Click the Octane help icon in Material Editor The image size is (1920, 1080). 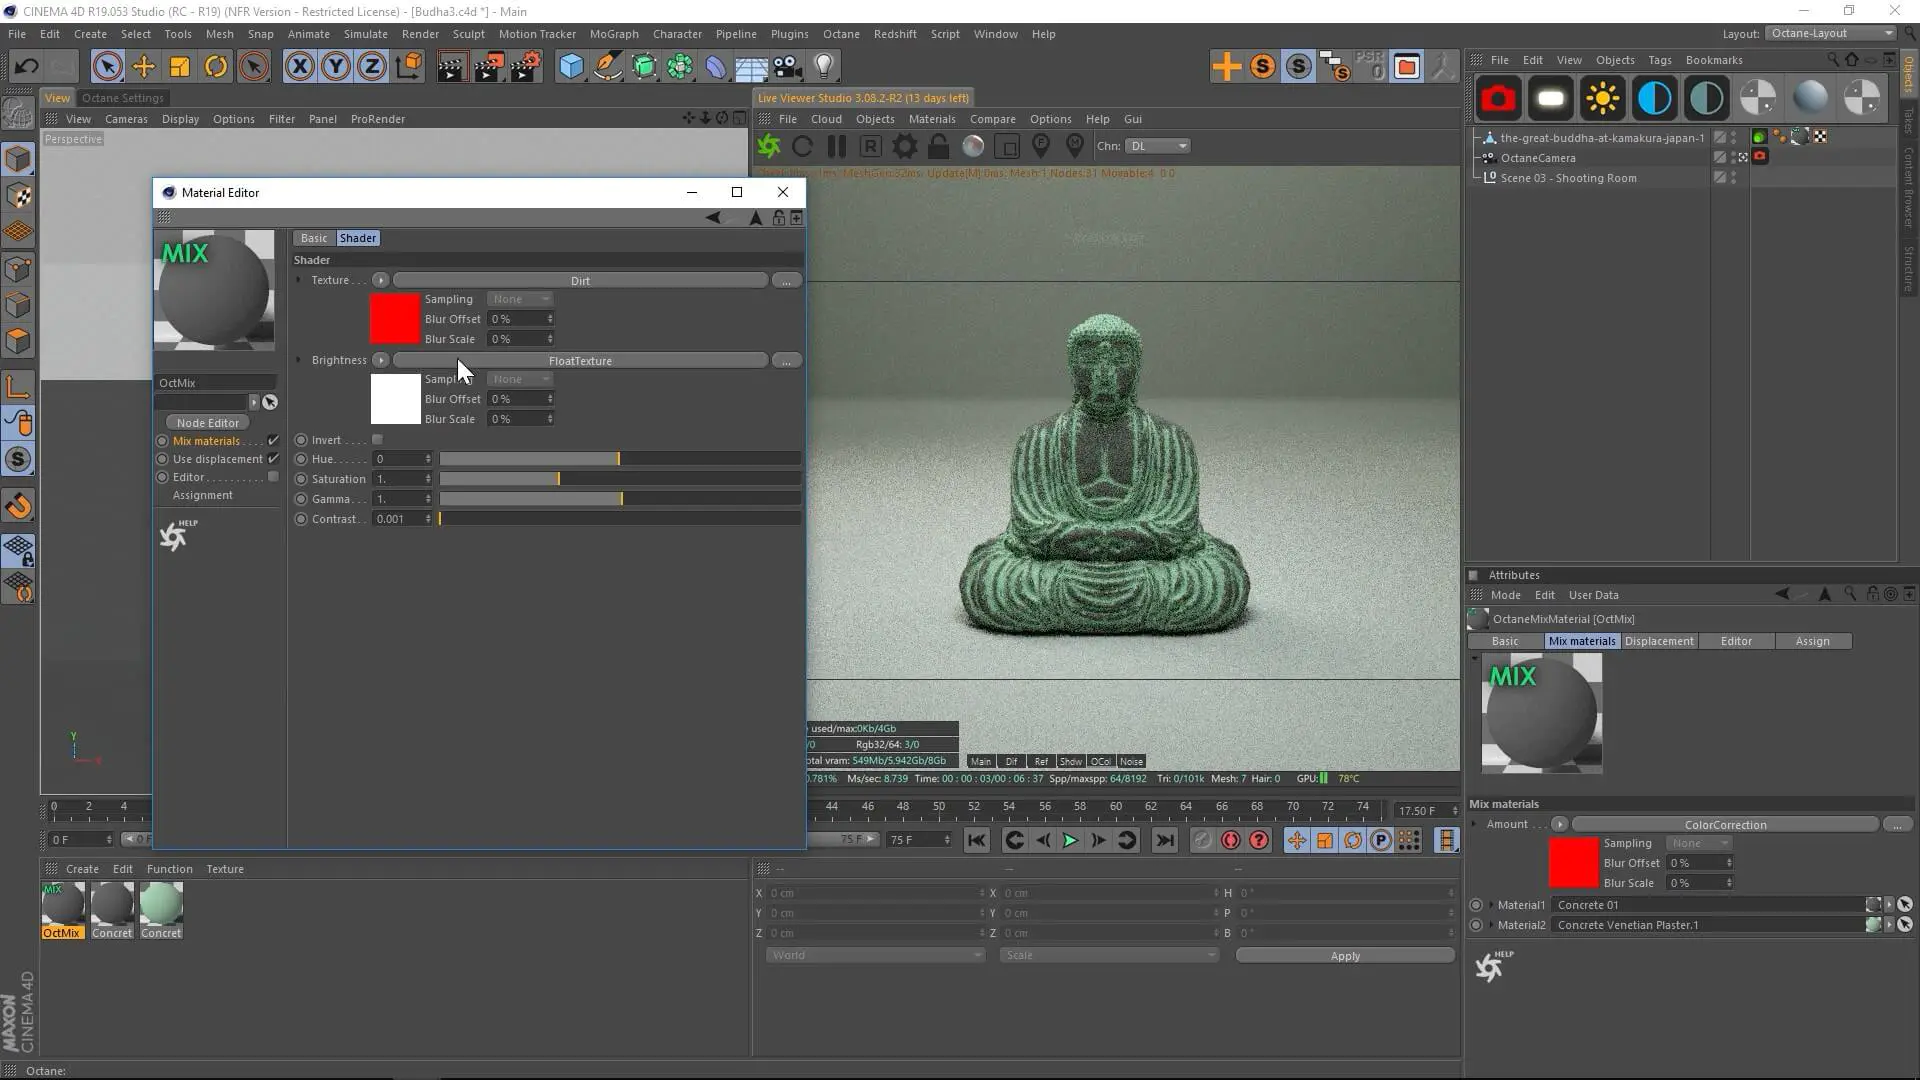(x=177, y=535)
